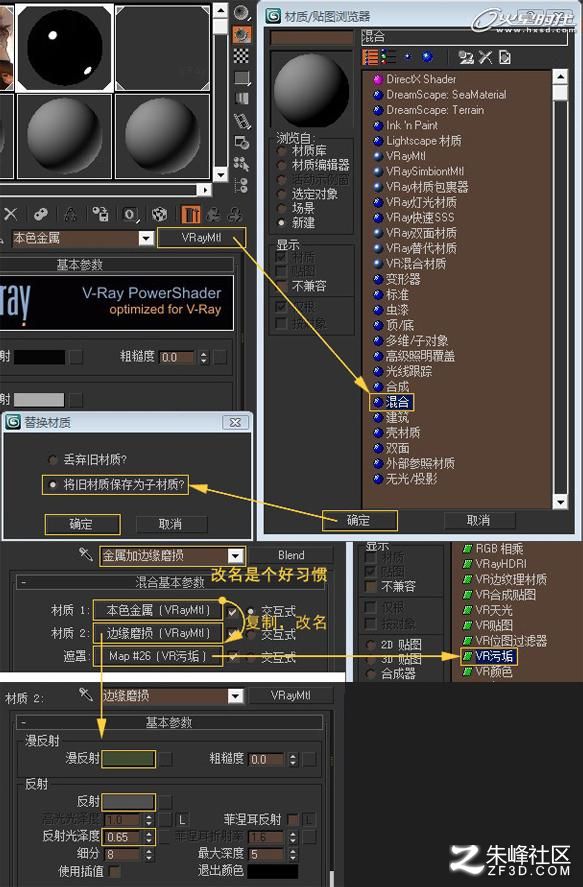This screenshot has height=887, width=583.
Task: Choose 将旧材质保存为子材质? radio option
Action: click(53, 485)
